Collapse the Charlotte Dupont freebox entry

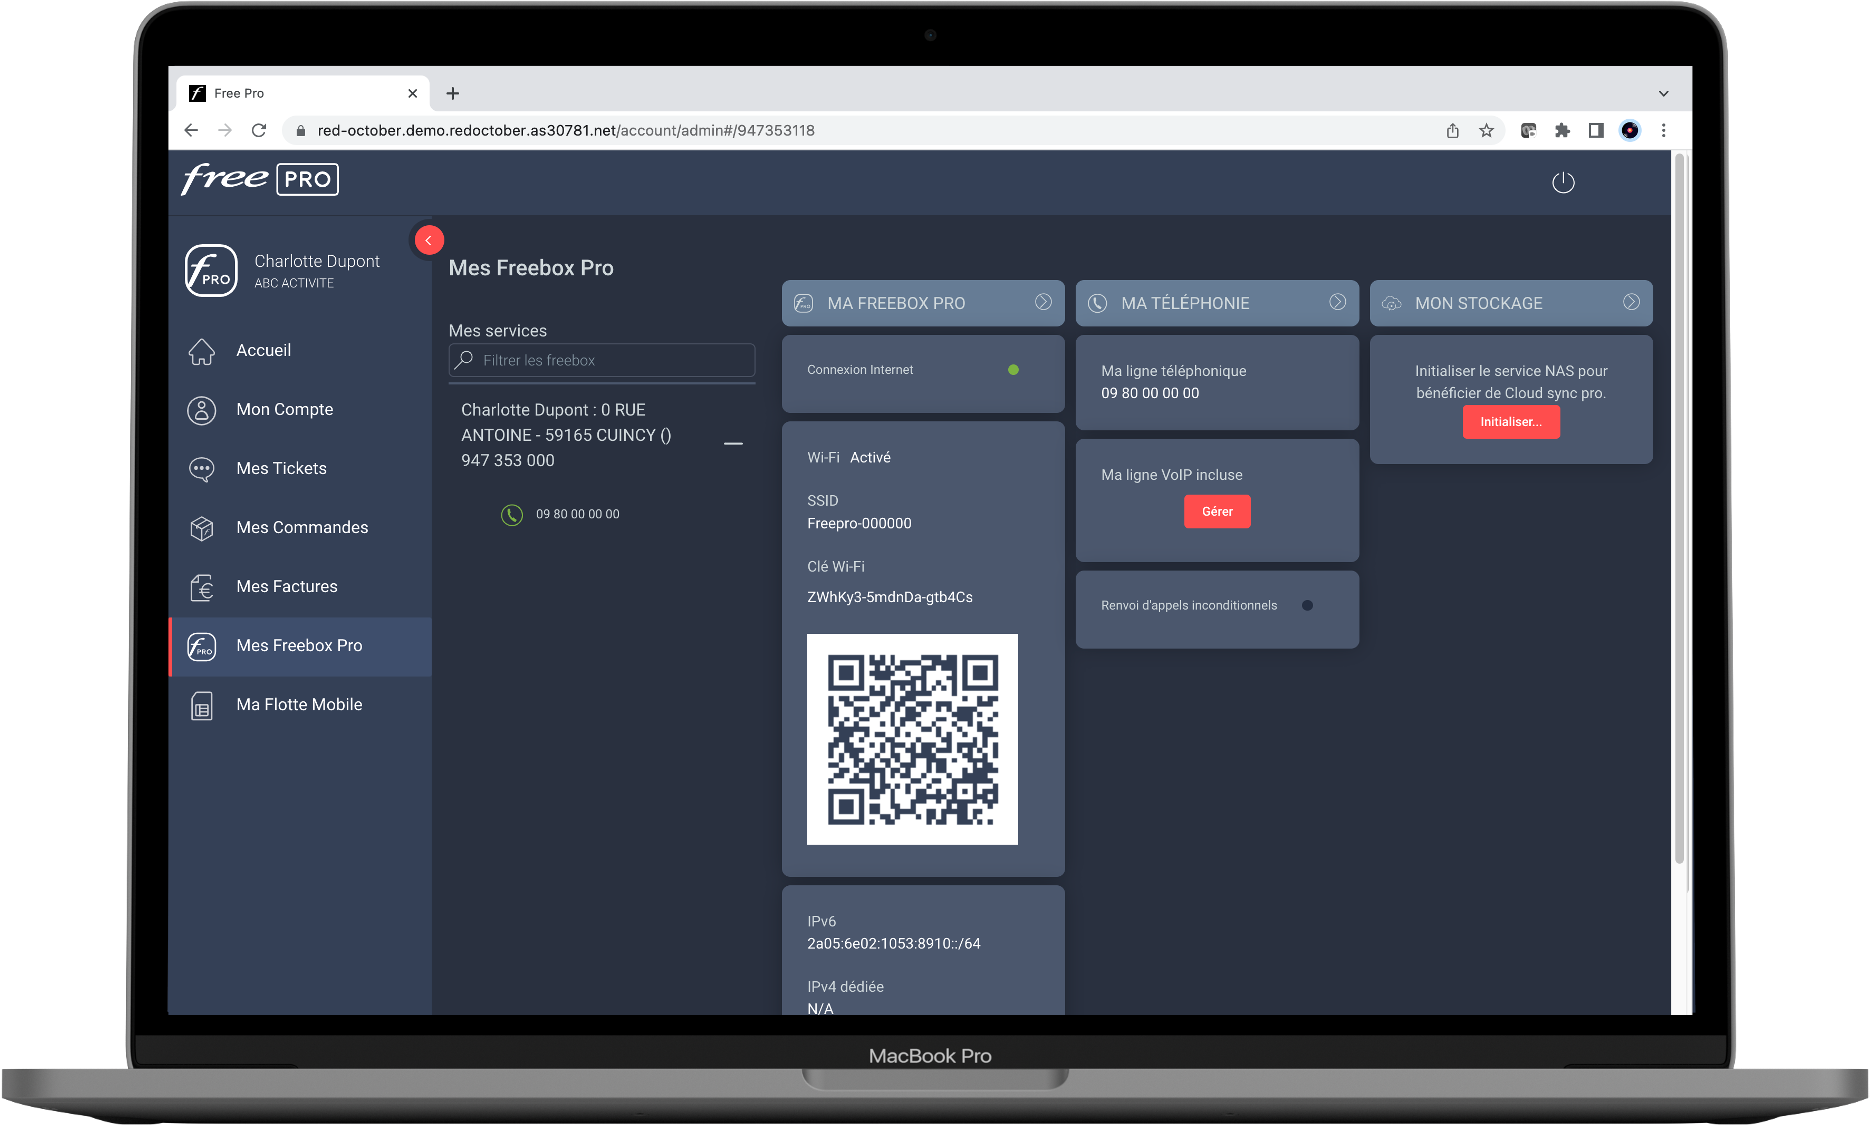[733, 443]
